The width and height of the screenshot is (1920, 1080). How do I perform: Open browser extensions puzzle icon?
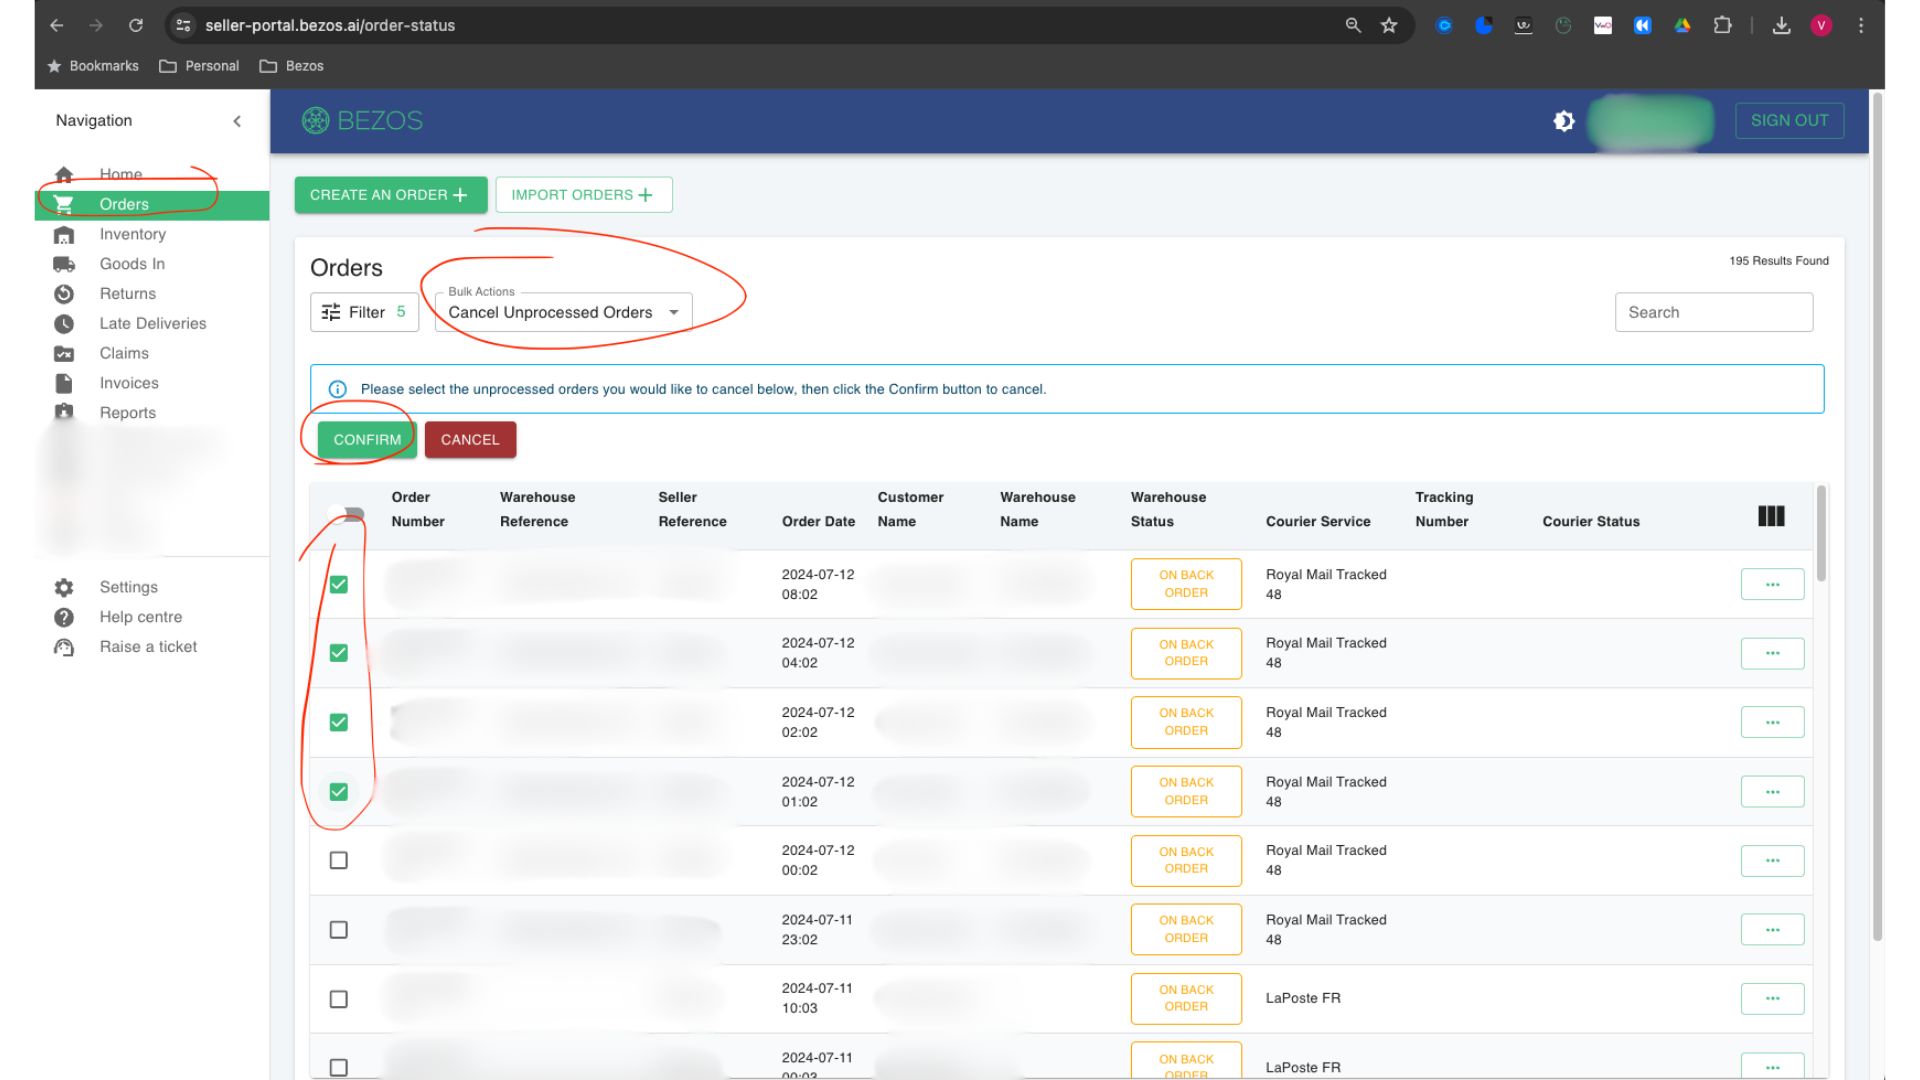click(x=1722, y=26)
